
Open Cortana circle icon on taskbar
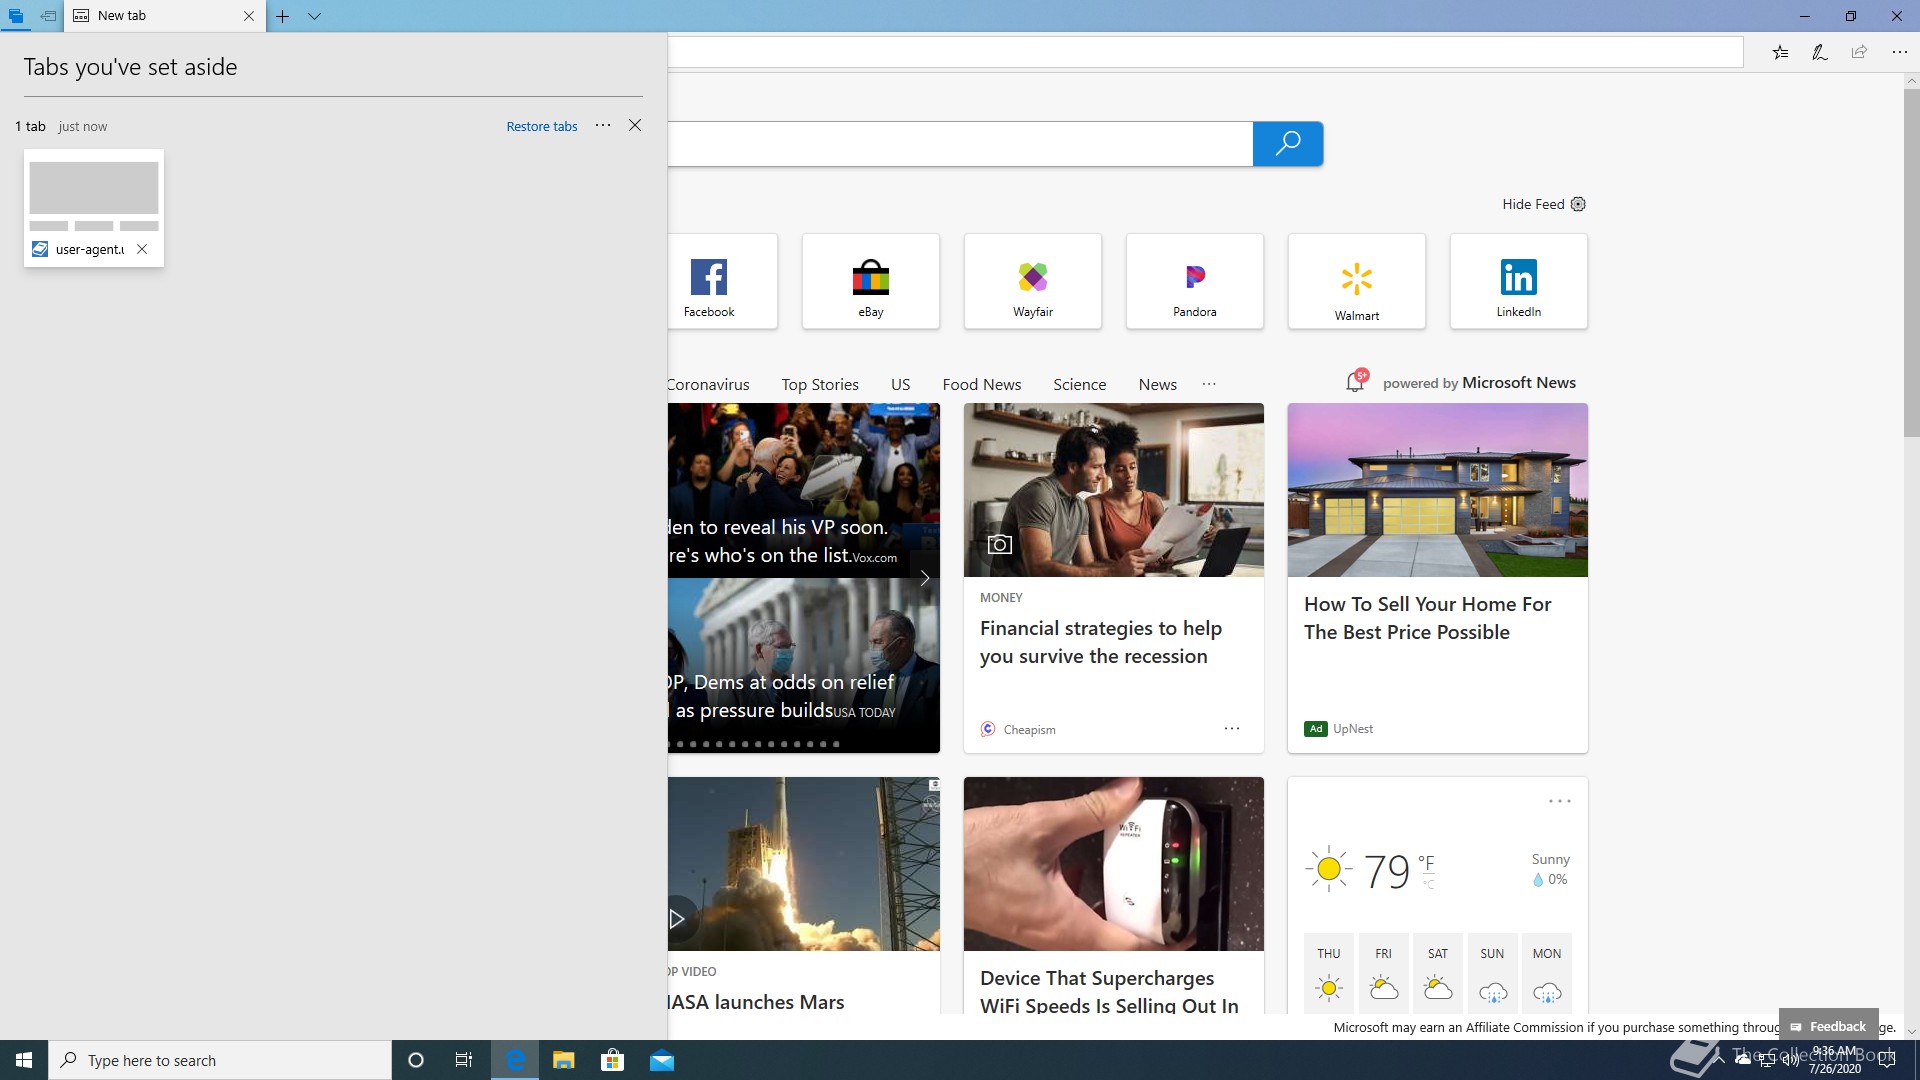(416, 1060)
